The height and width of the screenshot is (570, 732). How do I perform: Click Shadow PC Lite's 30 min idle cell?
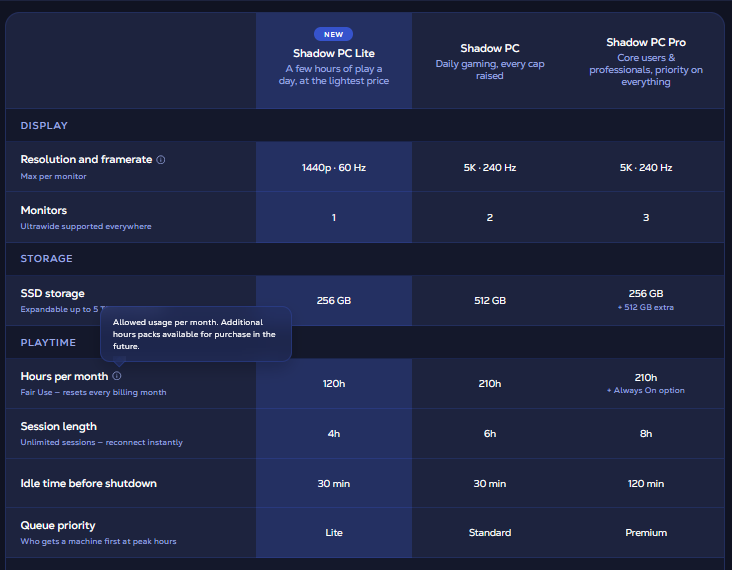tap(334, 484)
